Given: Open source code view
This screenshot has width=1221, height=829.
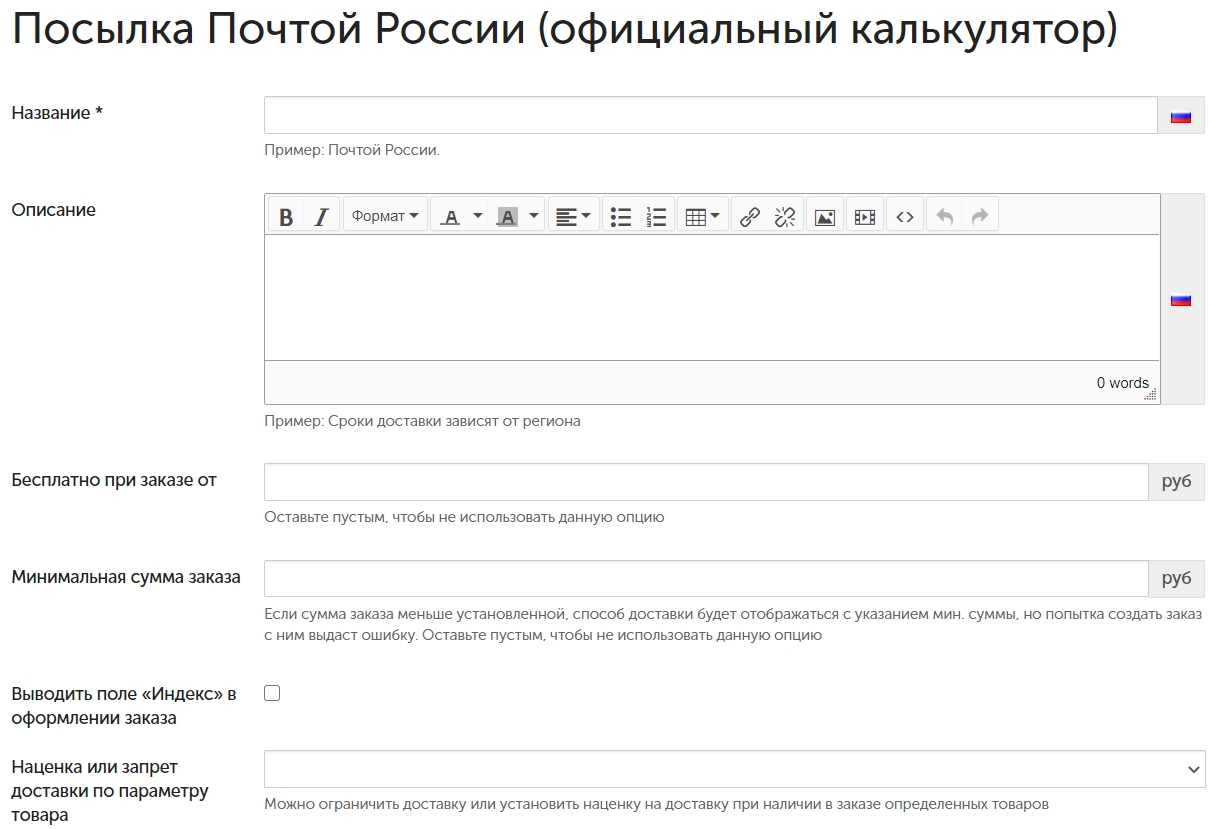Looking at the screenshot, I should (905, 216).
